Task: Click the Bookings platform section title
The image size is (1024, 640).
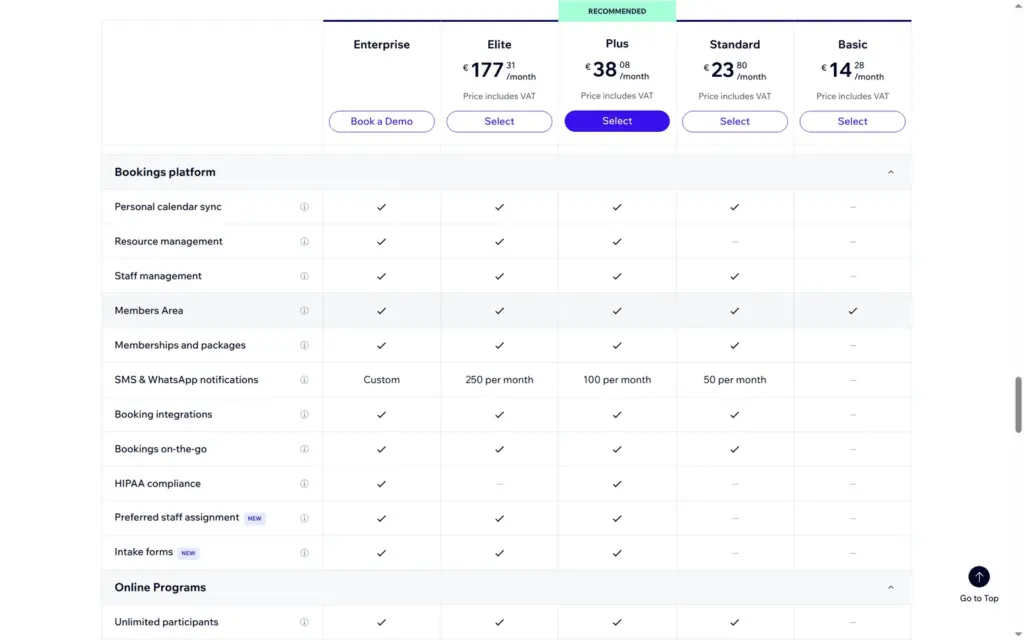Action: pyautogui.click(x=165, y=172)
